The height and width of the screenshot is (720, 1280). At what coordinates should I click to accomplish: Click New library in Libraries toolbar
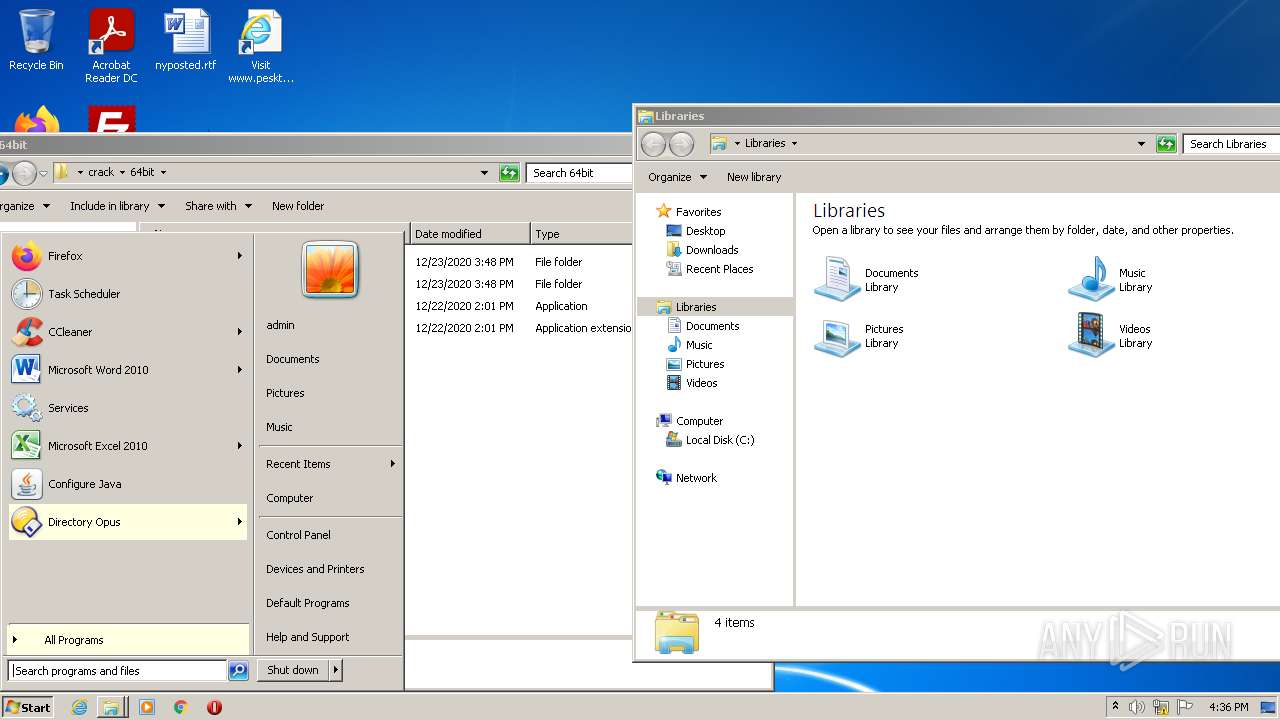754,177
